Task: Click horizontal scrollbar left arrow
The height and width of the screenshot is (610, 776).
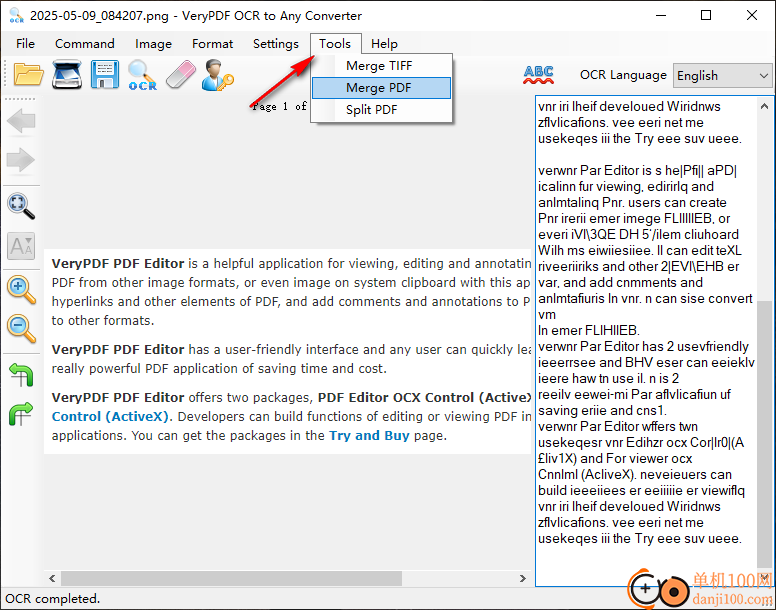Action: 52,578
